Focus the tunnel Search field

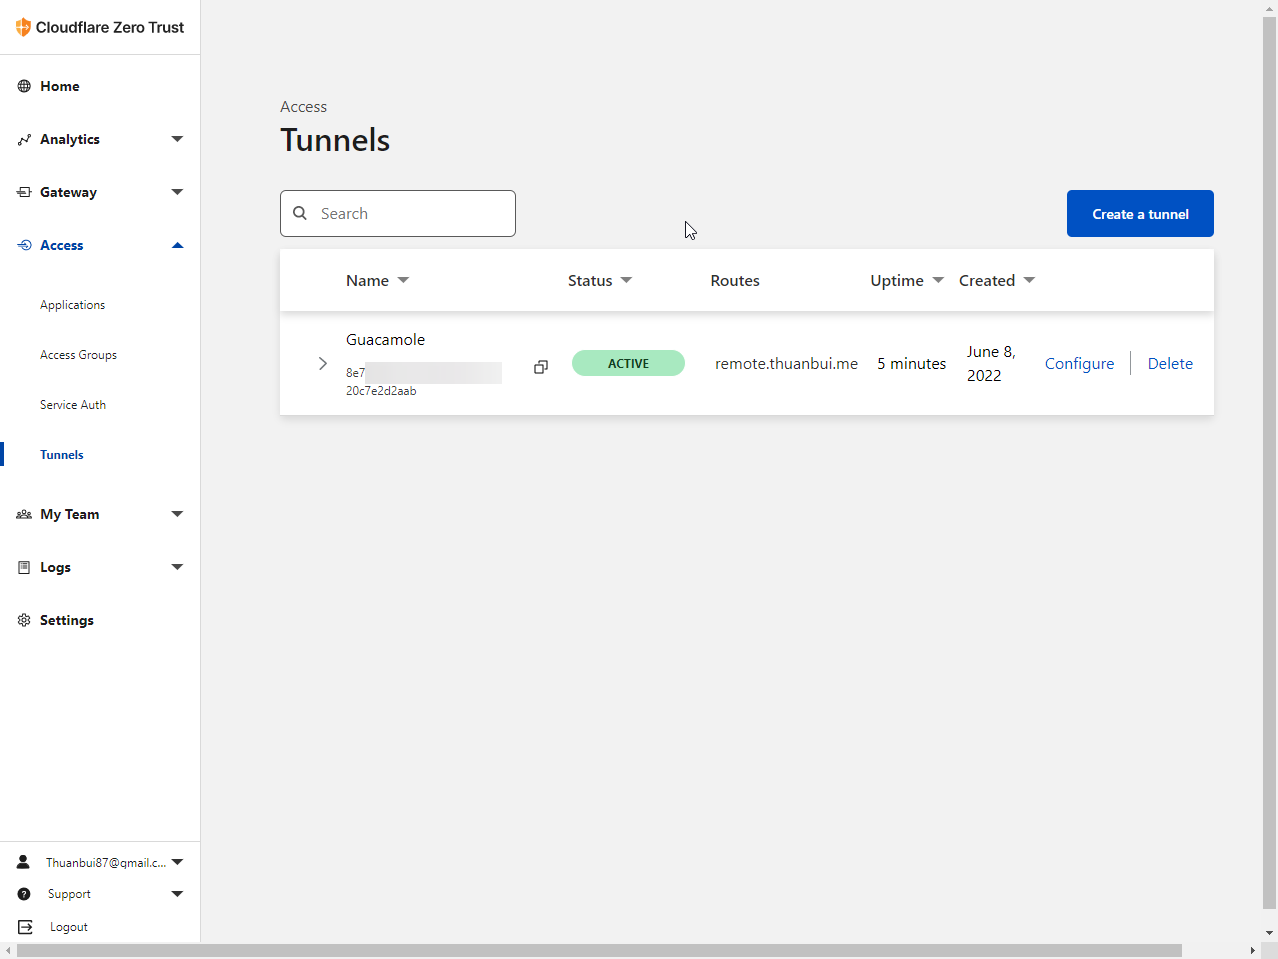pos(410,214)
